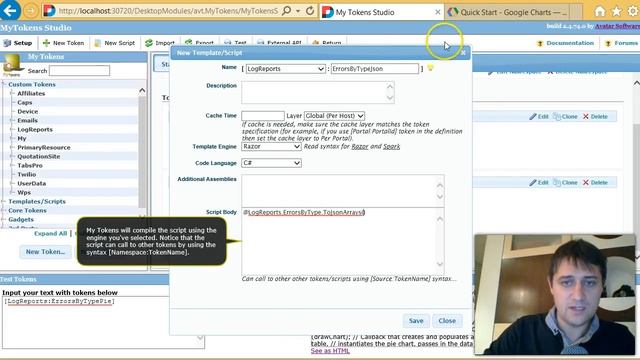The image size is (640, 360).
Task: Collapse the Custom Tokens tree node
Action: [4, 84]
